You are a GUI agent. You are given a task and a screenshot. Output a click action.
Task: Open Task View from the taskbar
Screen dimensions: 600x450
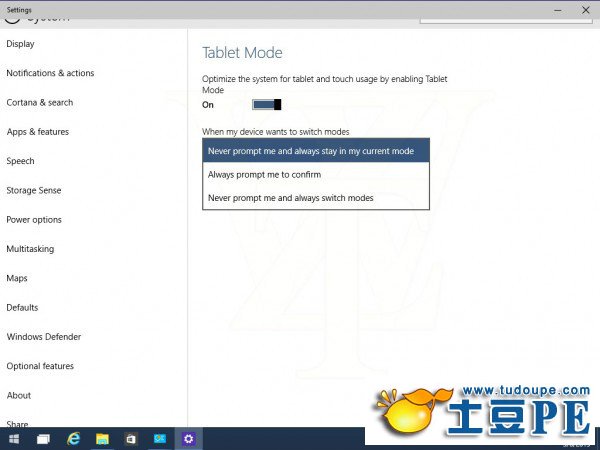click(x=43, y=439)
